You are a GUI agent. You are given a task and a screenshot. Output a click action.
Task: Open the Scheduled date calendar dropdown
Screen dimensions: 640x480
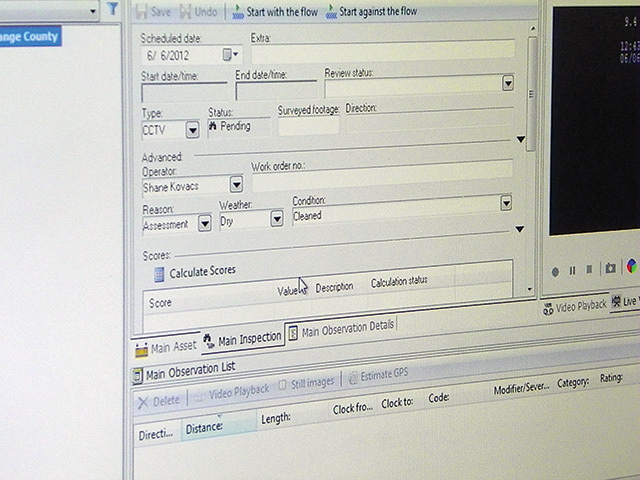coord(231,54)
